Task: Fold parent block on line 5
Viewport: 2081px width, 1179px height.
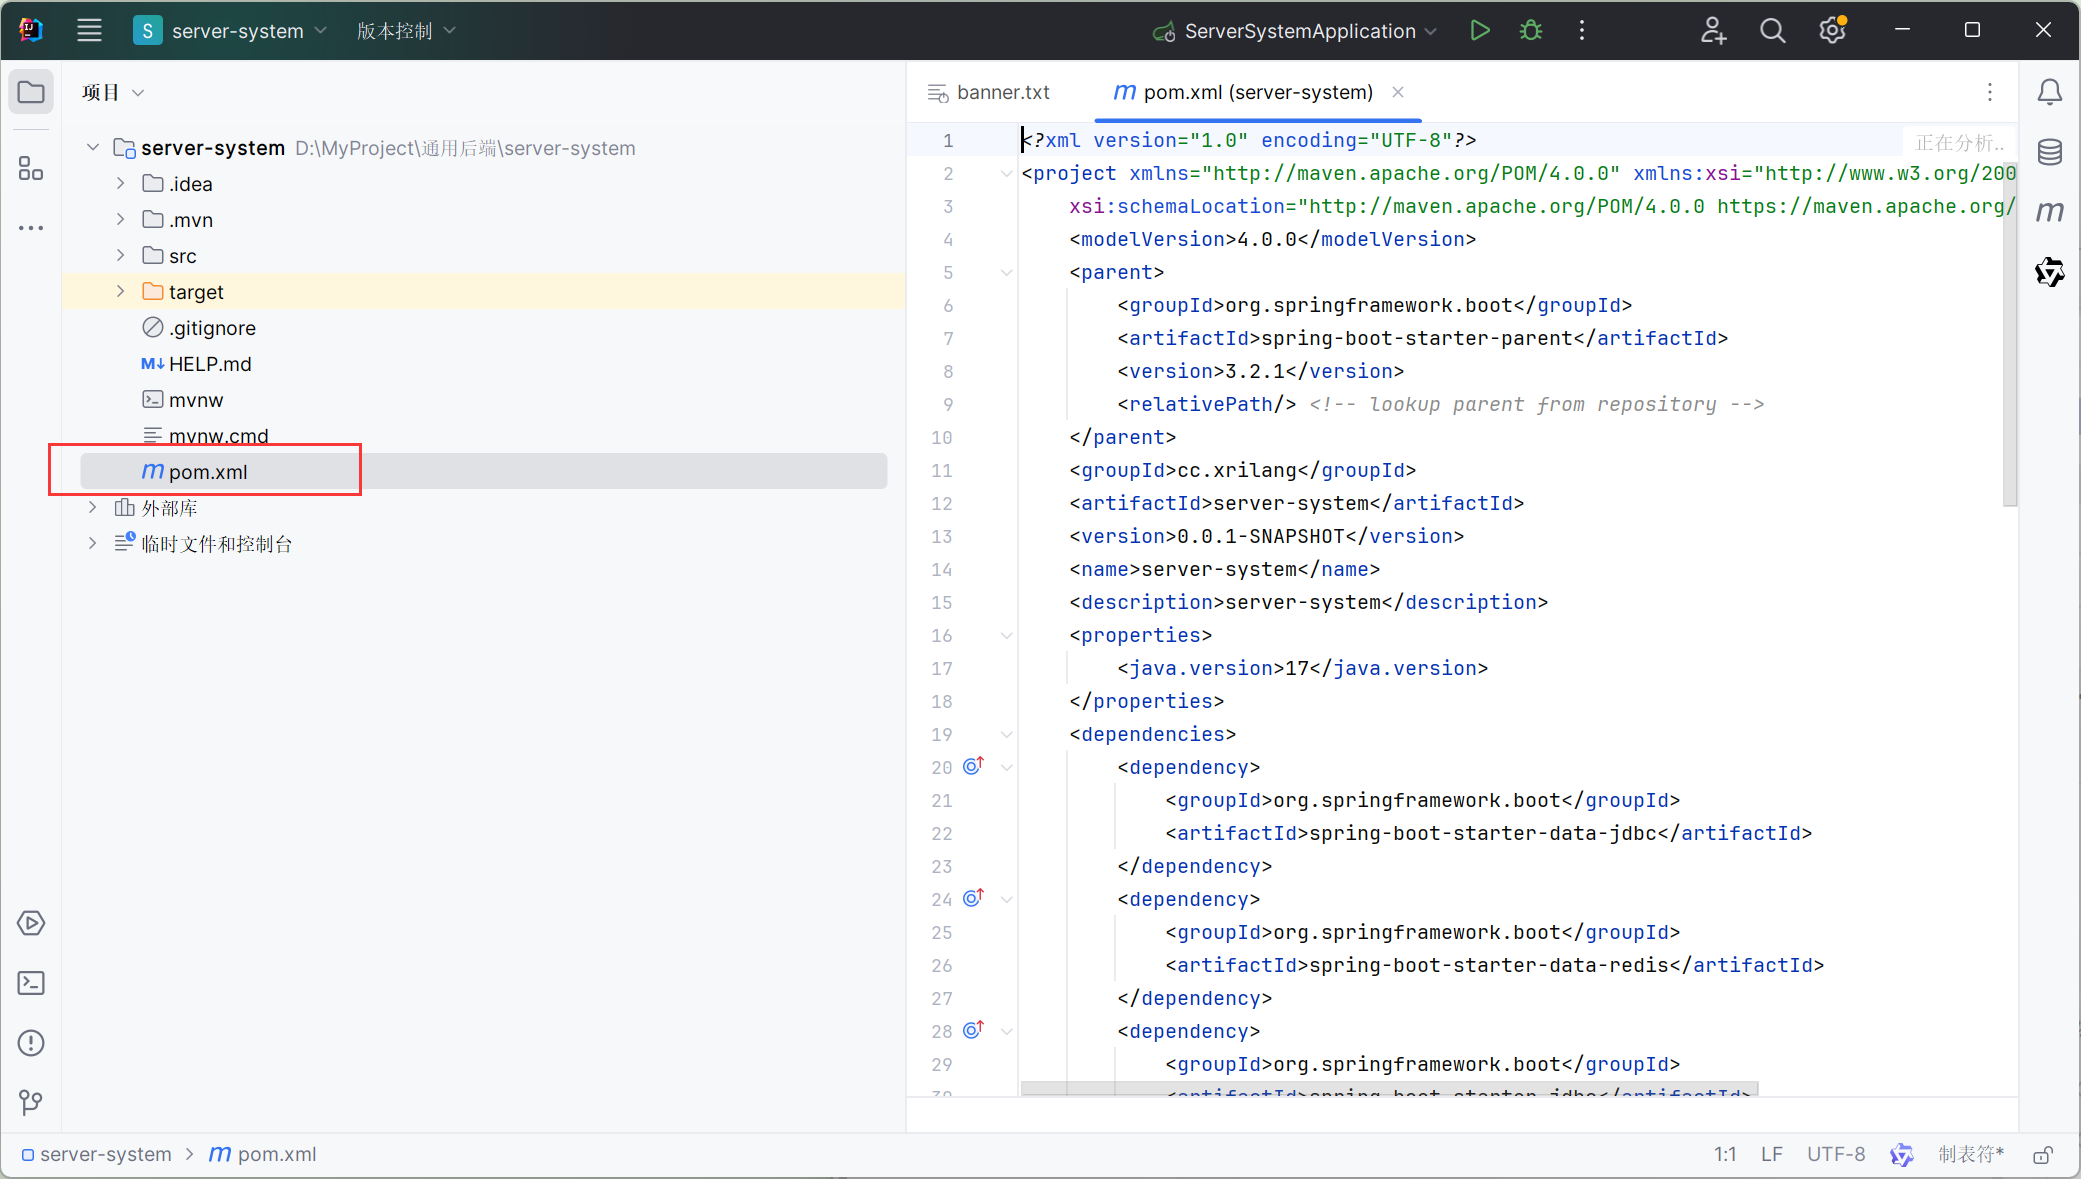Action: pyautogui.click(x=1007, y=272)
